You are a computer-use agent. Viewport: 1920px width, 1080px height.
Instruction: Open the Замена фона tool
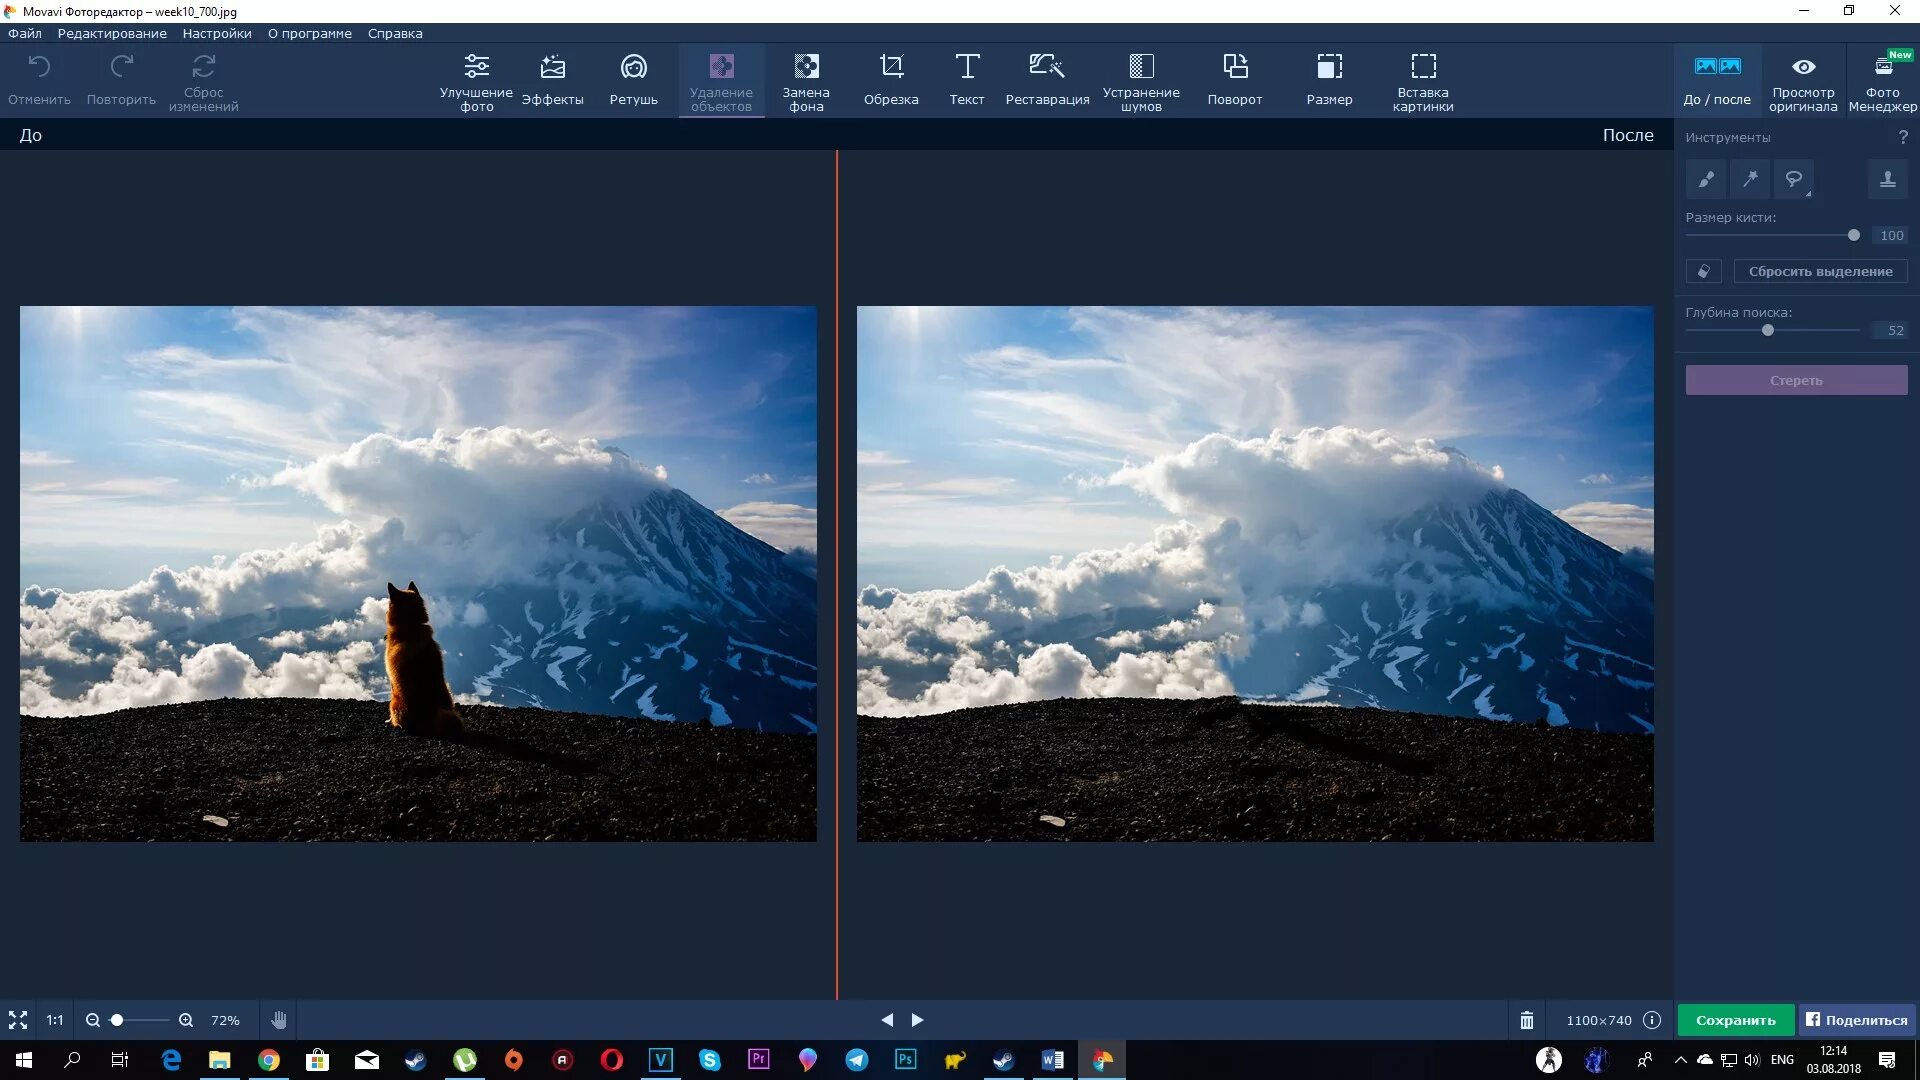click(x=806, y=79)
